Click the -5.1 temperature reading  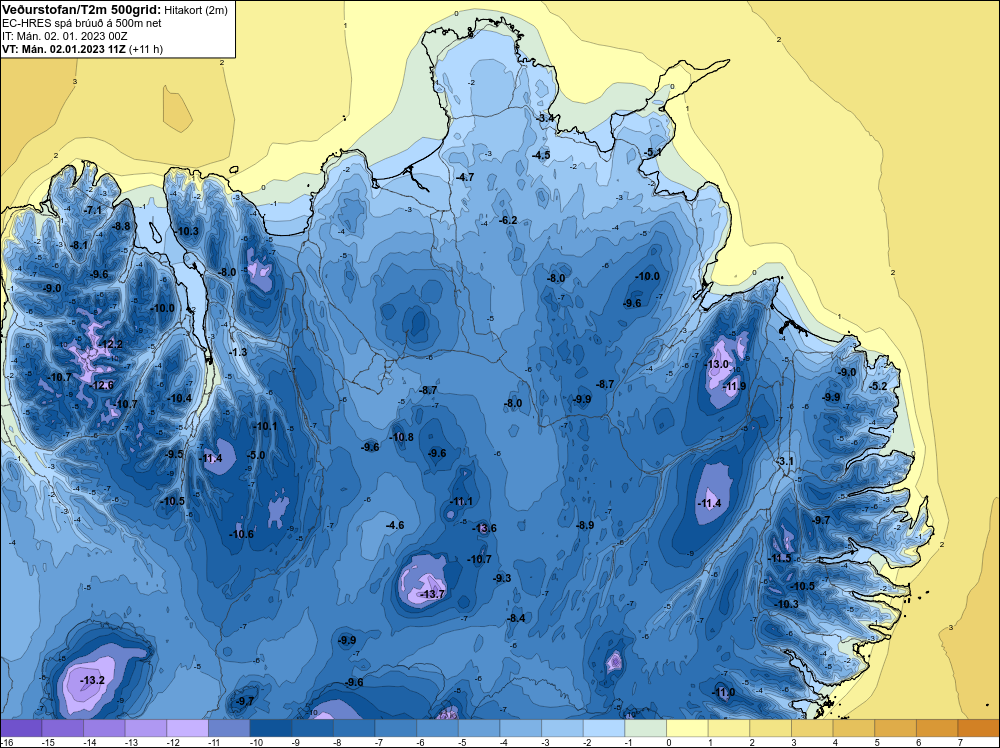[653, 152]
